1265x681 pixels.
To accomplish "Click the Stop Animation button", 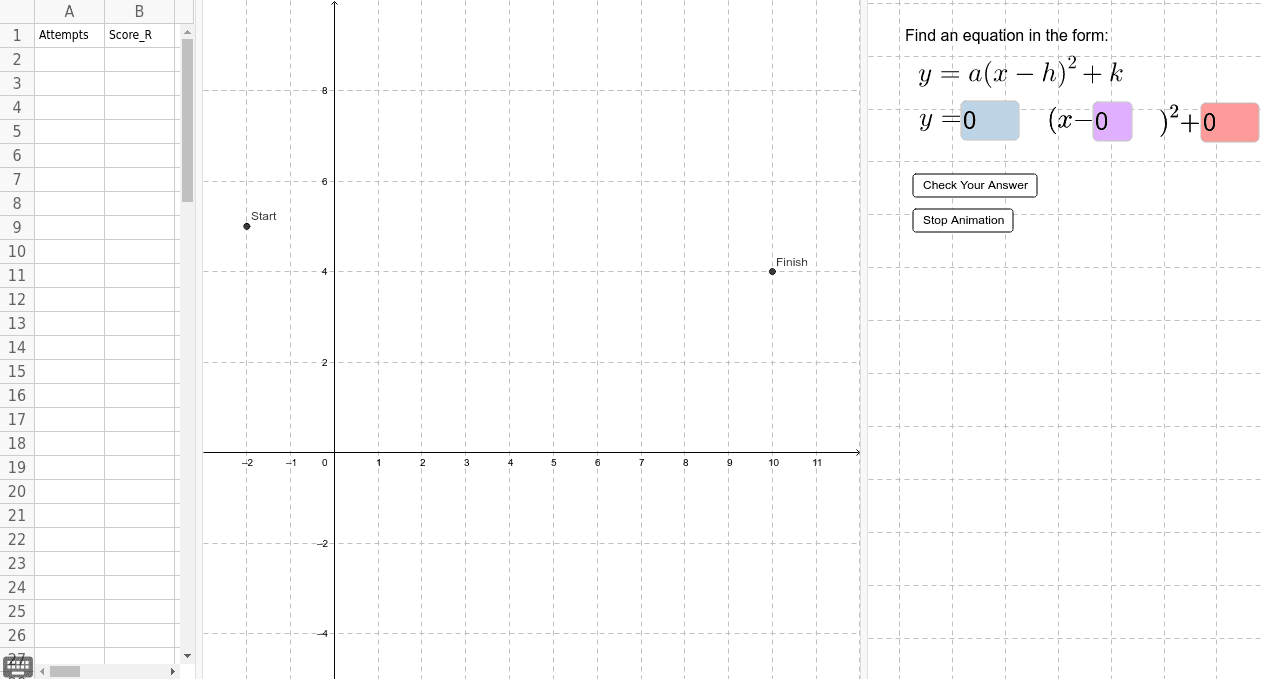I will (963, 220).
